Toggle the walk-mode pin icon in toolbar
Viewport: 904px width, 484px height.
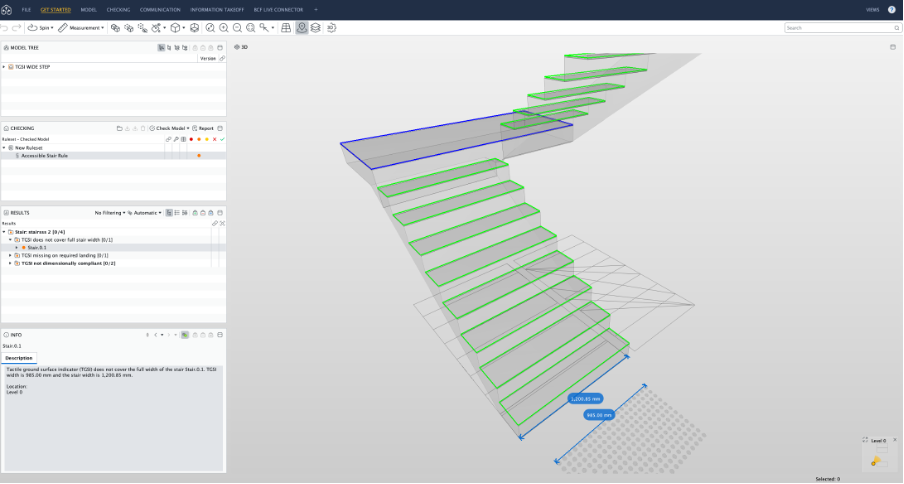click(301, 28)
